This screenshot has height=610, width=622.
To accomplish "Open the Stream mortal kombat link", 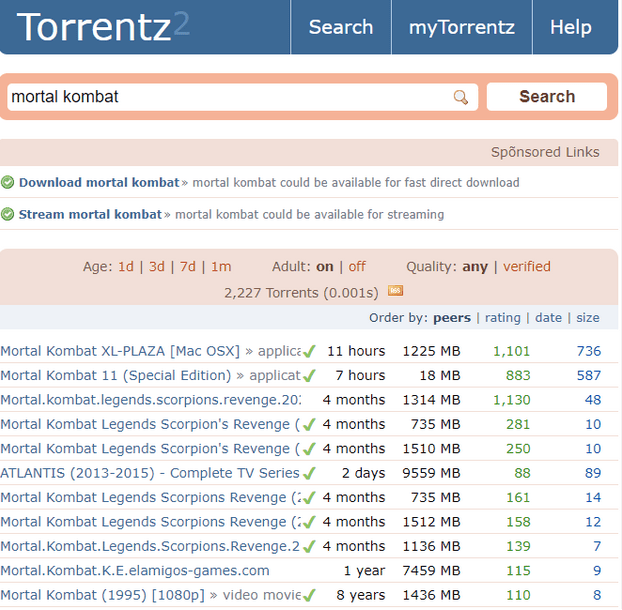I will pos(90,214).
